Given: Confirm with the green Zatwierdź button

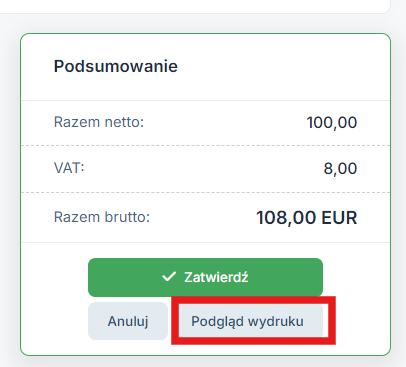Looking at the screenshot, I should click(x=205, y=277).
